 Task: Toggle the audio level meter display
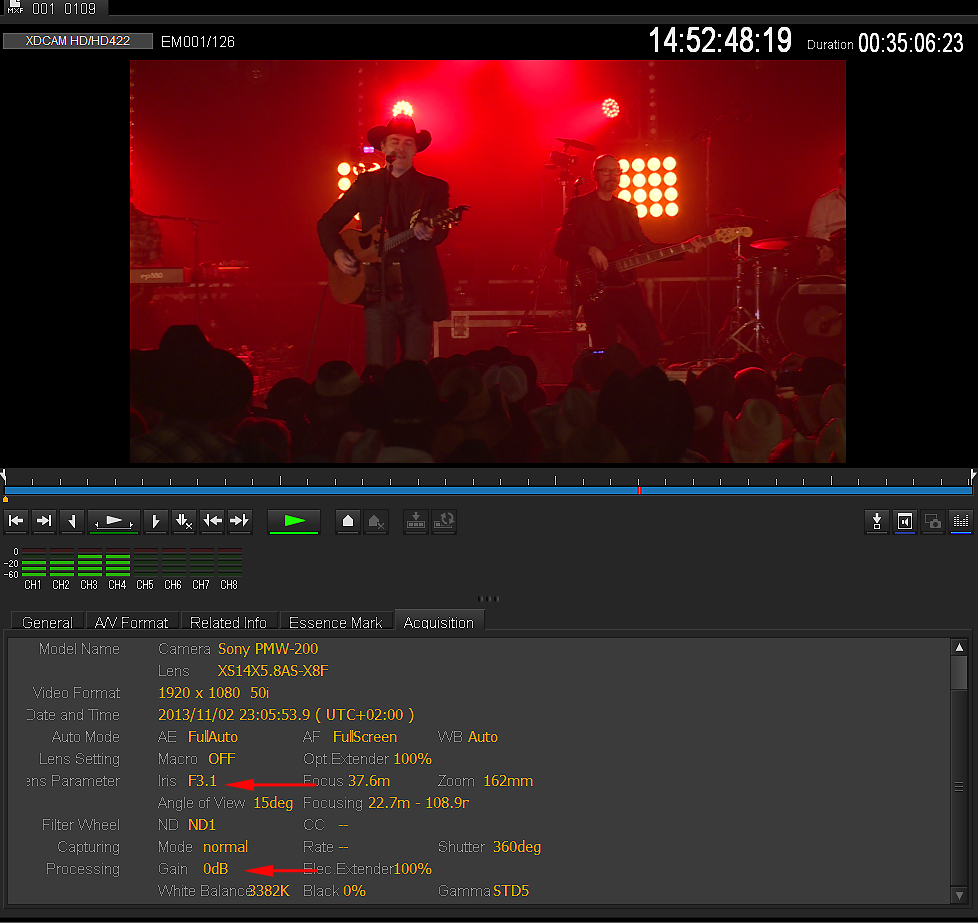point(960,521)
